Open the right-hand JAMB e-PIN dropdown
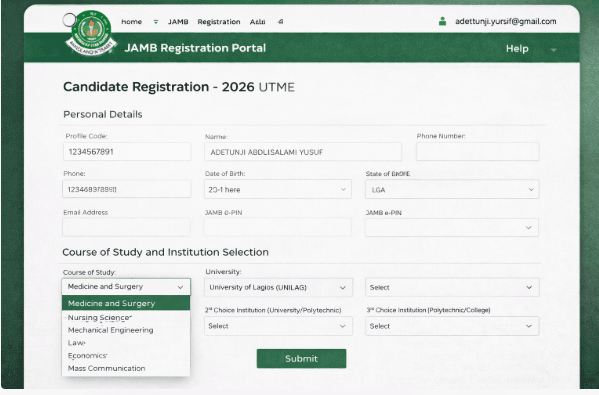The image size is (599, 395). tap(452, 228)
